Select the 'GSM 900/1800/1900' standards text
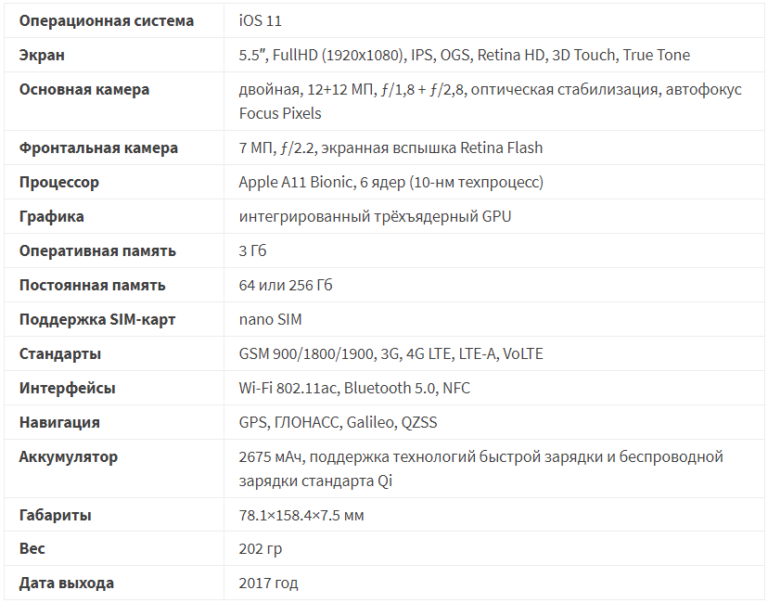The height and width of the screenshot is (603, 768). click(x=306, y=354)
